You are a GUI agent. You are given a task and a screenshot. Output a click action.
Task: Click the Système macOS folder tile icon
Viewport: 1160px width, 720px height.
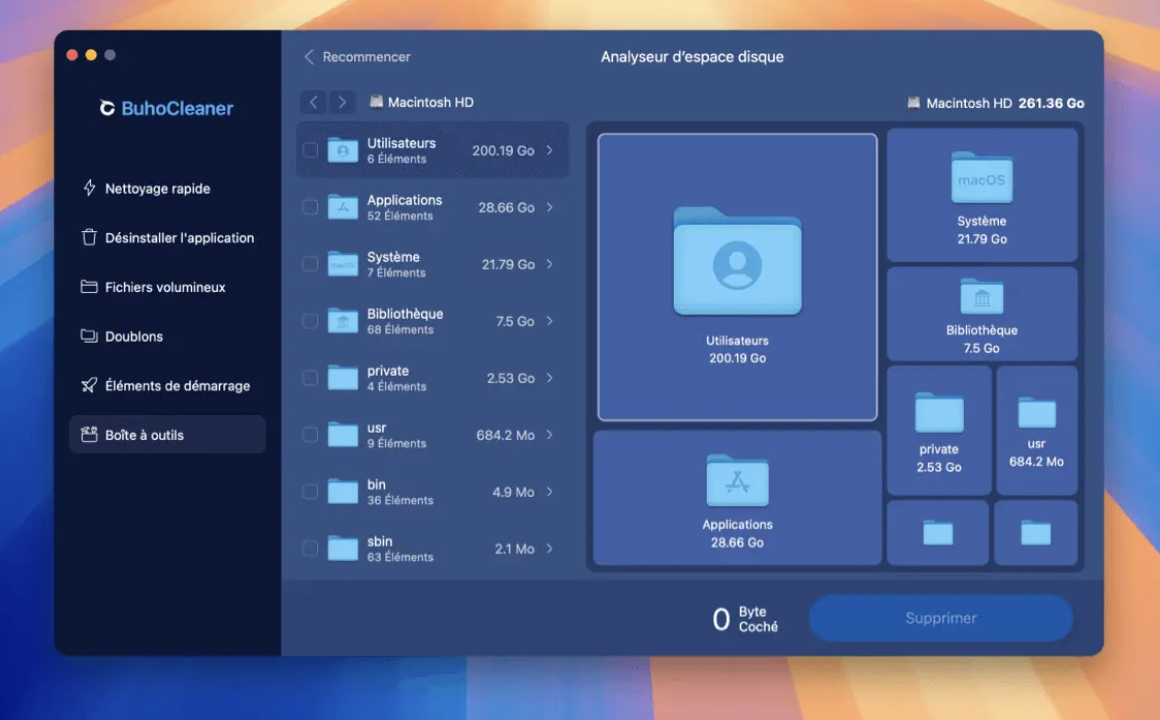pyautogui.click(x=981, y=180)
